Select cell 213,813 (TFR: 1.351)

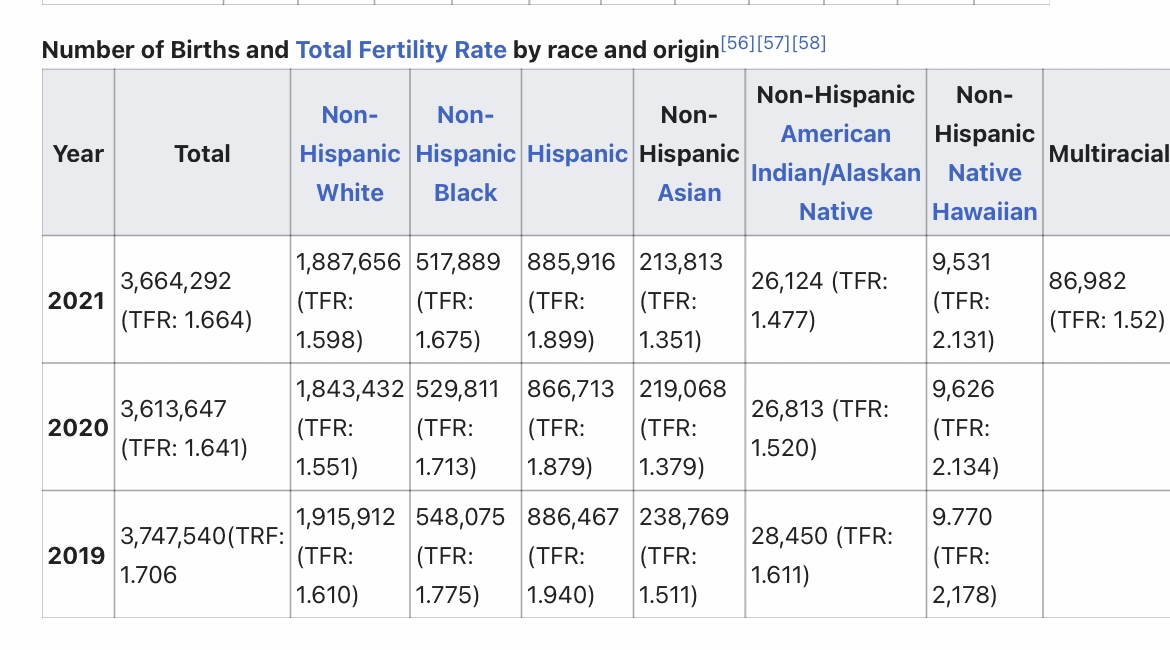tap(689, 300)
